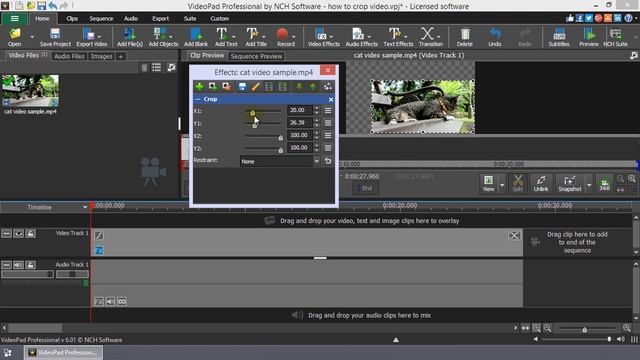
Task: Expand the View button dropdown arrow
Action: (x=502, y=185)
